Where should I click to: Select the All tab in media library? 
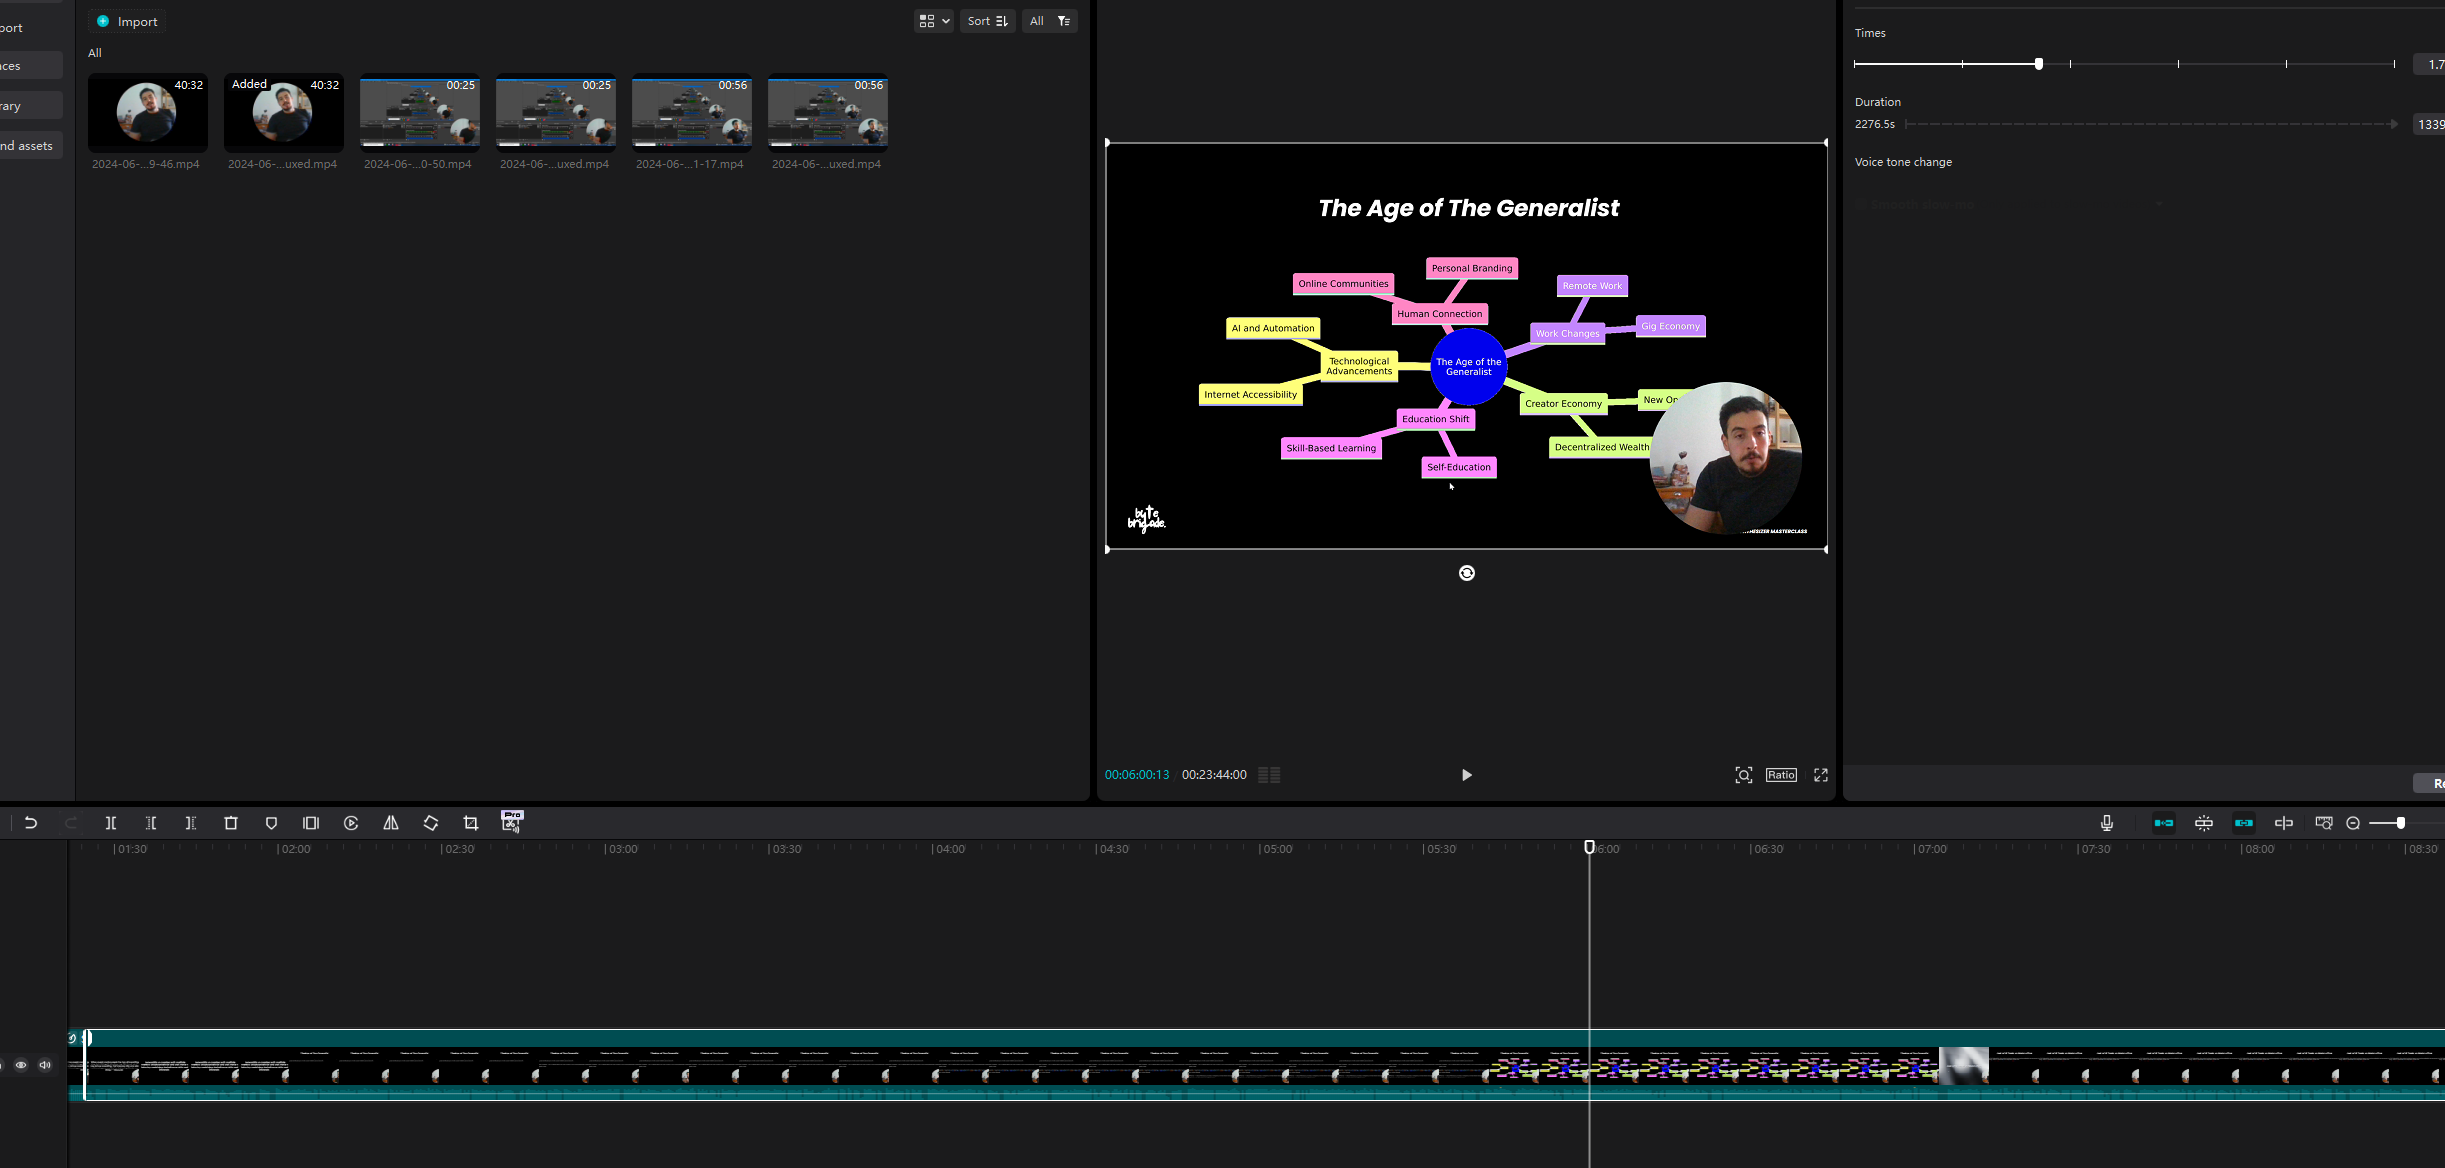[x=94, y=52]
